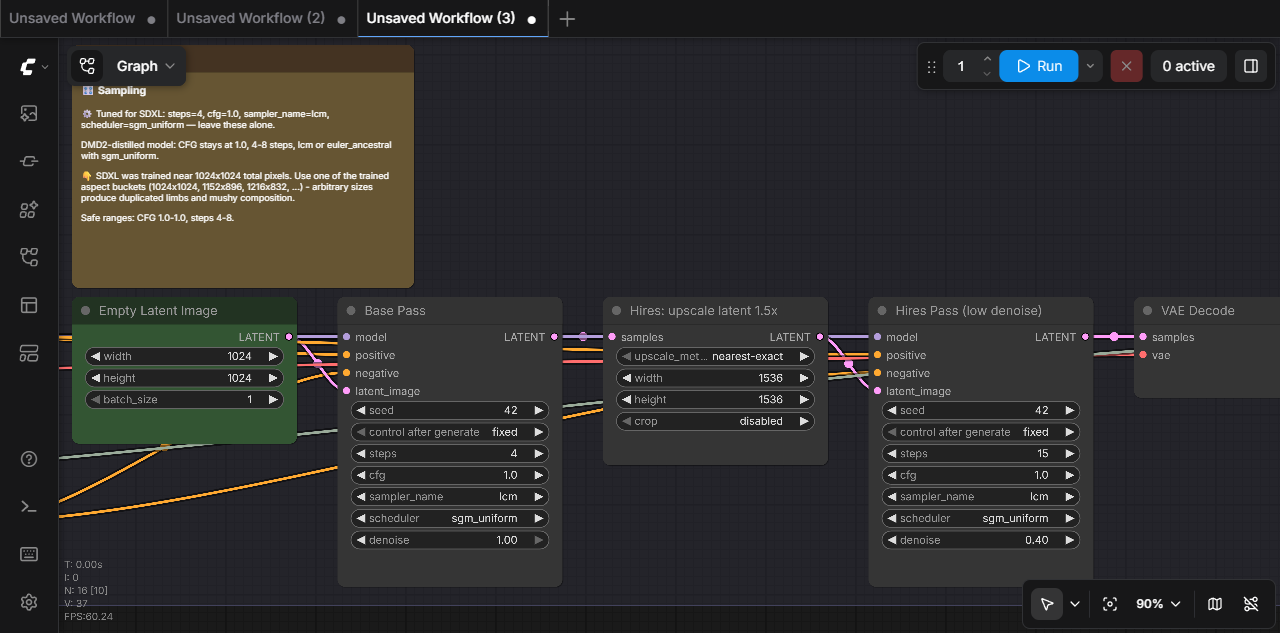Open the templates layout sidebar icon

tap(29, 305)
